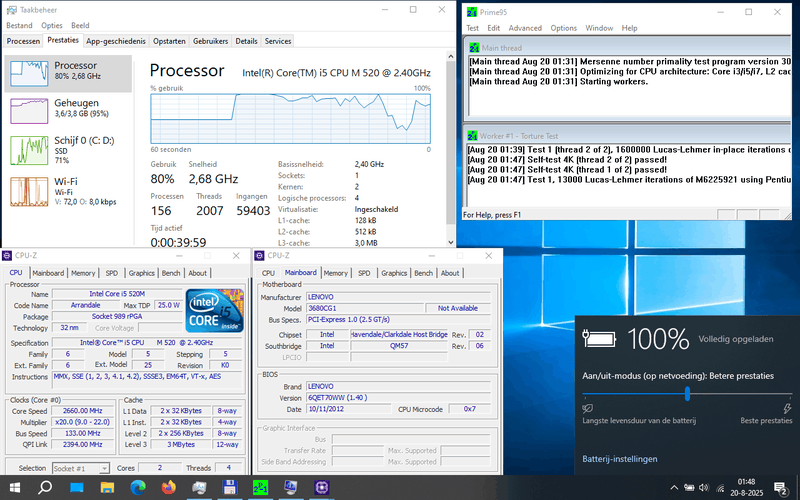Open taskbar search magnifier
The height and width of the screenshot is (500, 800).
click(45, 487)
